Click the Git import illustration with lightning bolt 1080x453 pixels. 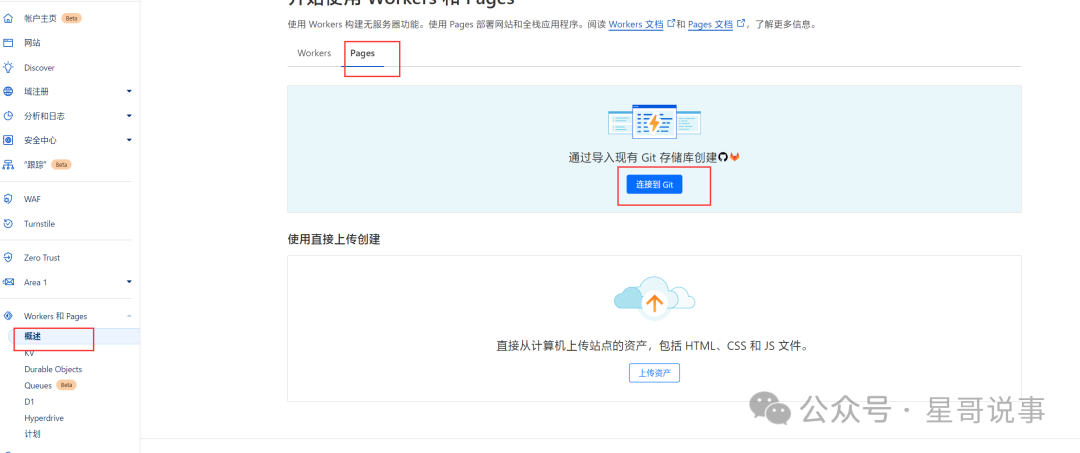(654, 123)
